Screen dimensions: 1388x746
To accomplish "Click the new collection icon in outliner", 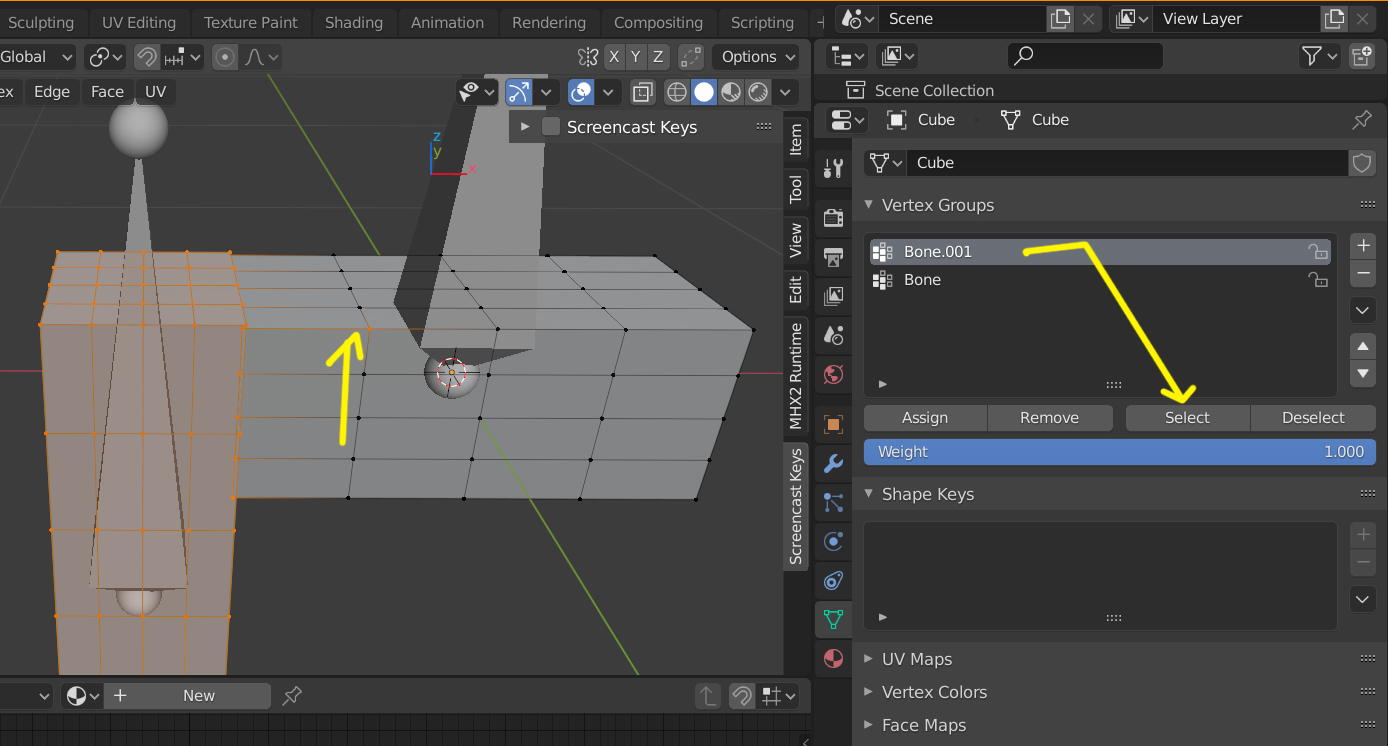I will point(1362,56).
